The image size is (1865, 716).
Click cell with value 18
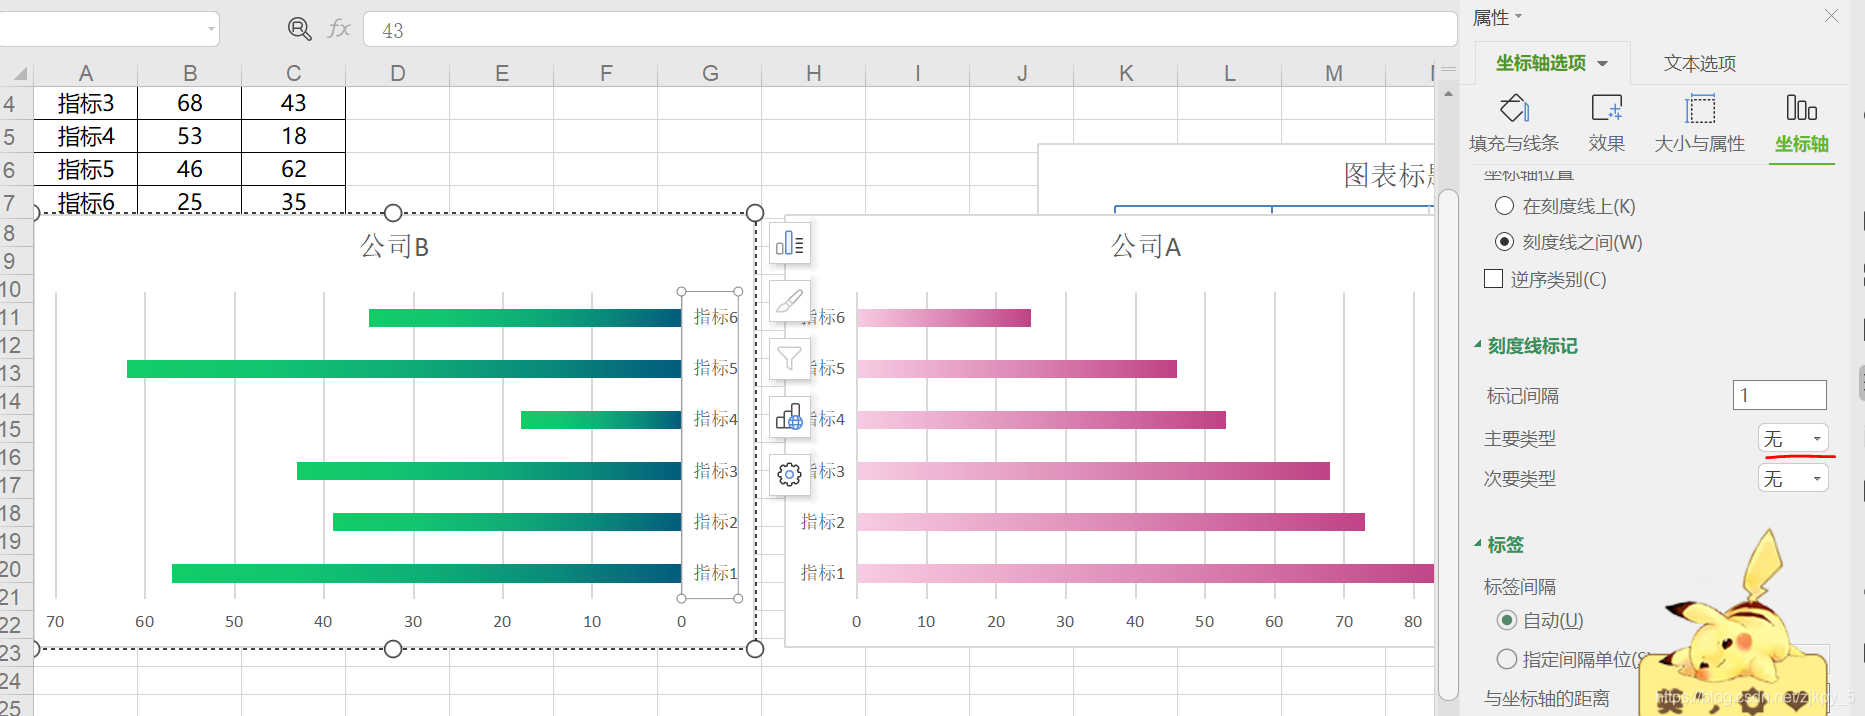pyautogui.click(x=294, y=136)
